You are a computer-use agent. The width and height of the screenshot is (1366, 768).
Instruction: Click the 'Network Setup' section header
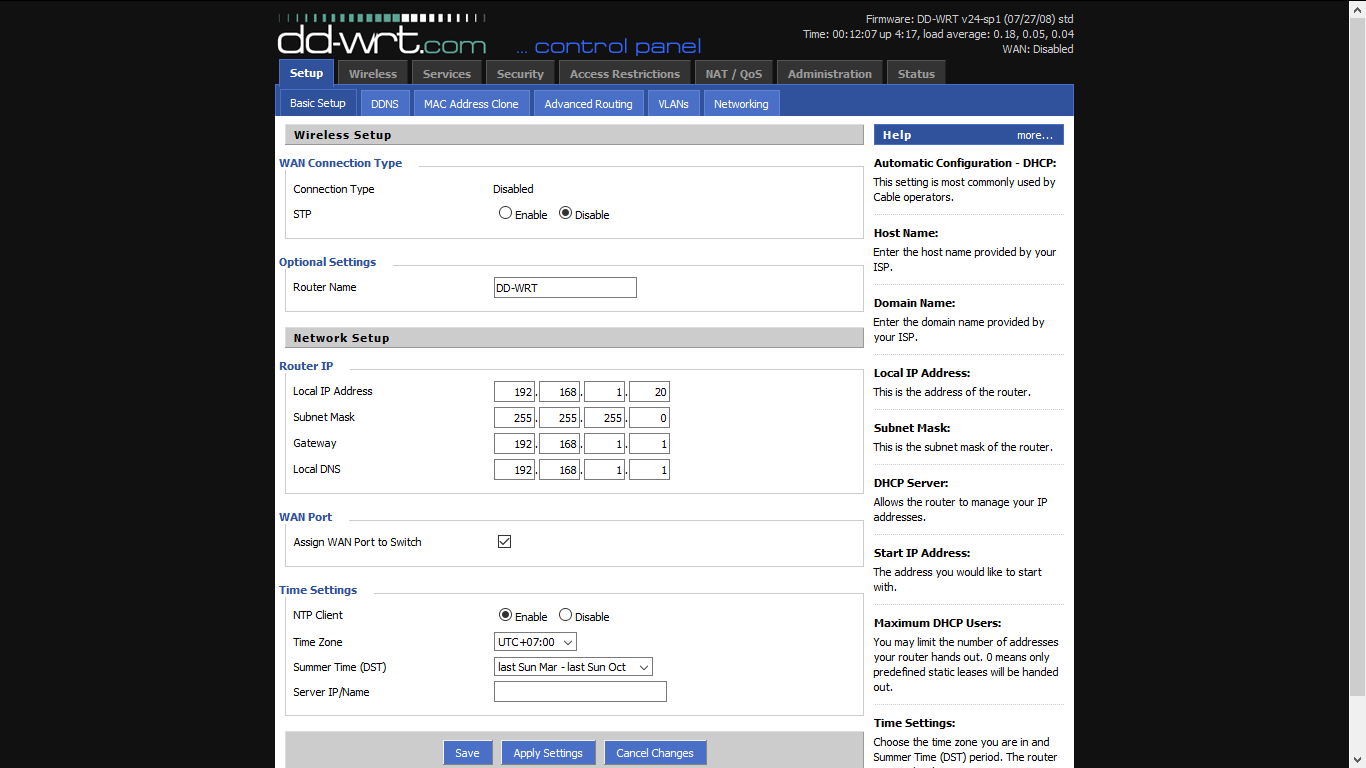coord(574,338)
